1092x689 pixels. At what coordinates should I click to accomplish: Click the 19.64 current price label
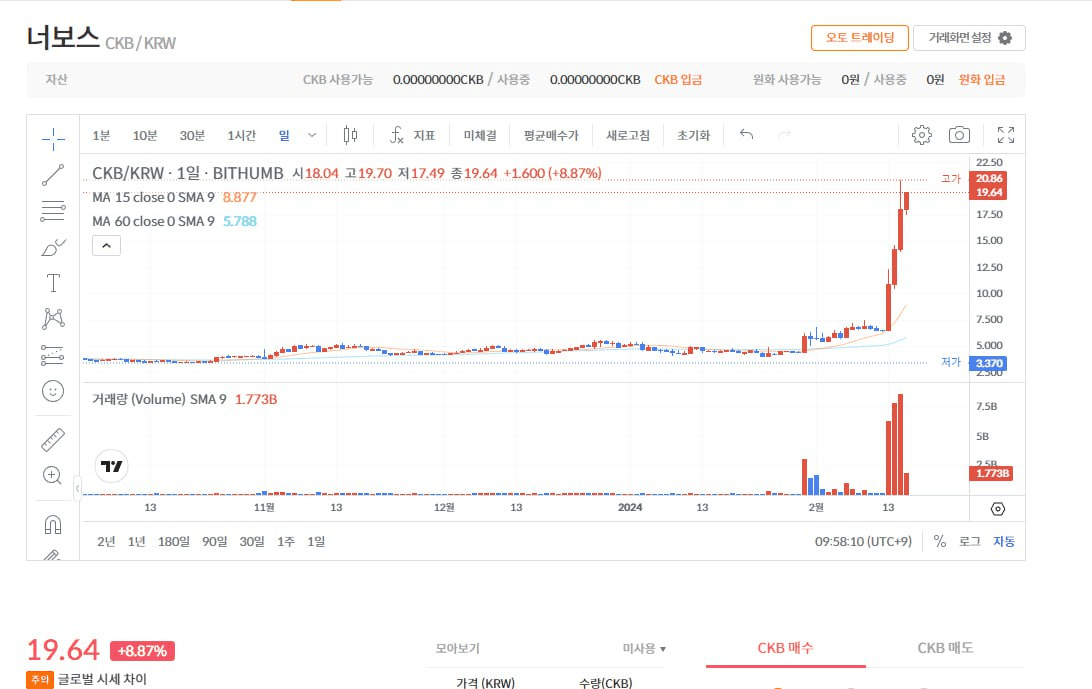(988, 192)
